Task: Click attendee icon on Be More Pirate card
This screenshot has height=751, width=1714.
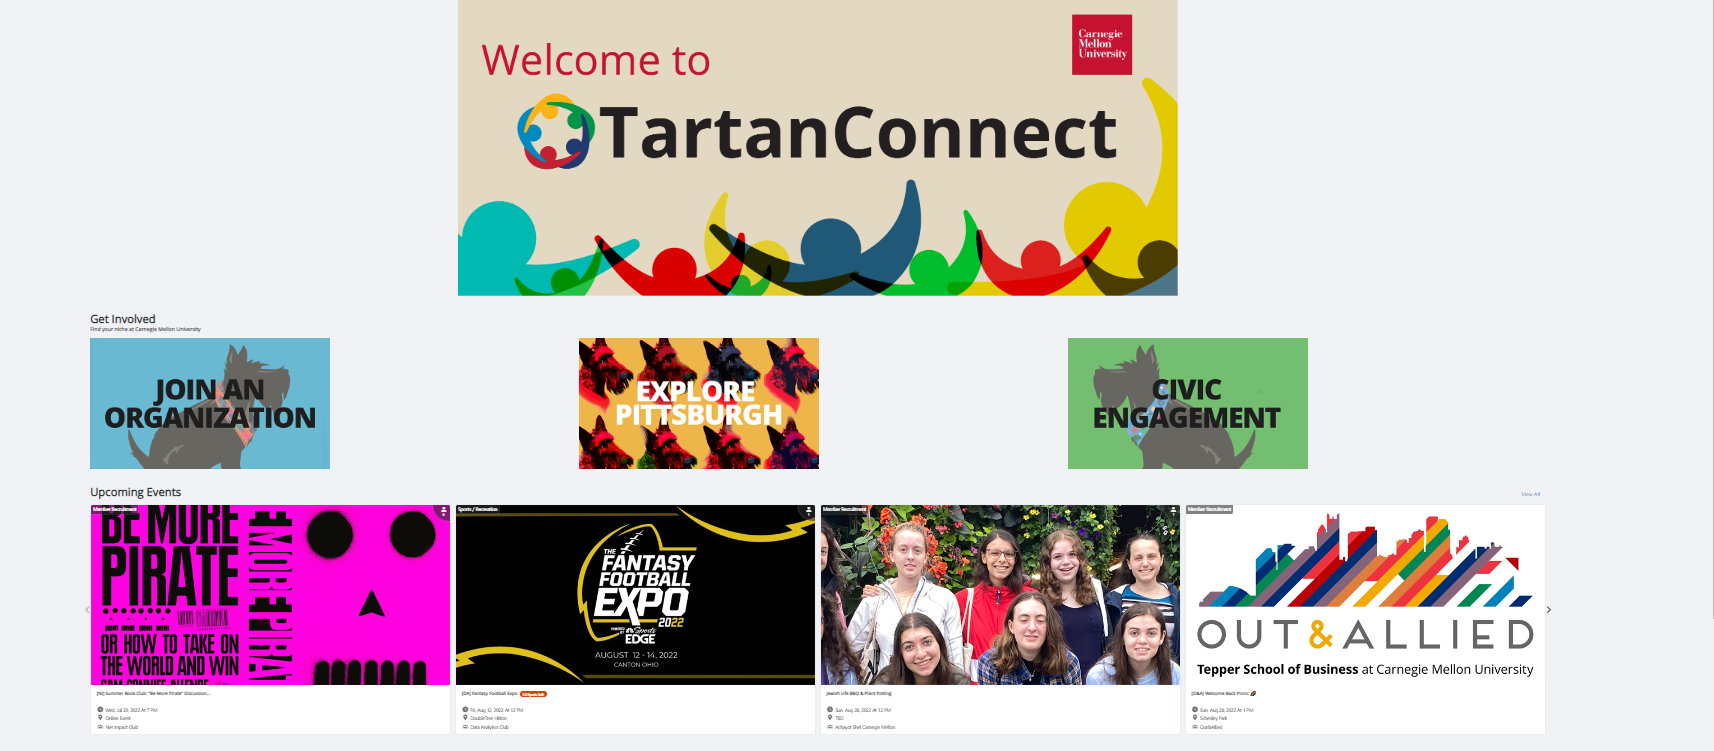Action: coord(444,511)
